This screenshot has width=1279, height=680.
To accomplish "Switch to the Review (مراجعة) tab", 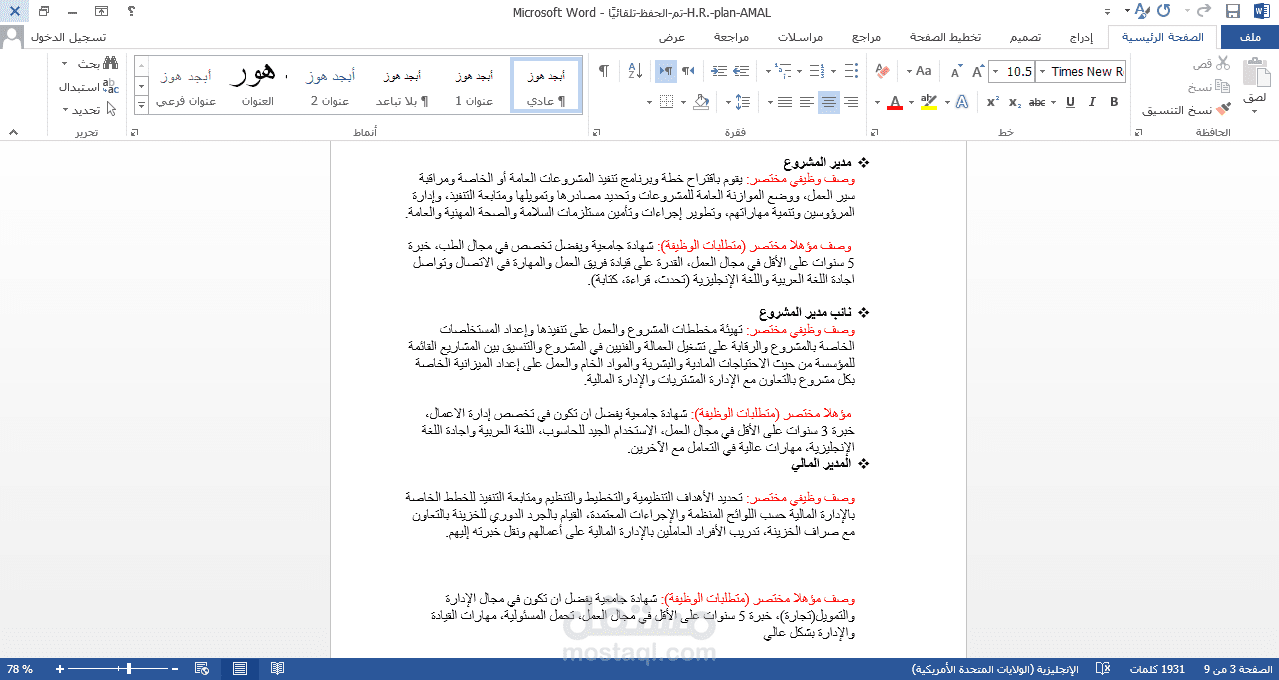I will (731, 37).
